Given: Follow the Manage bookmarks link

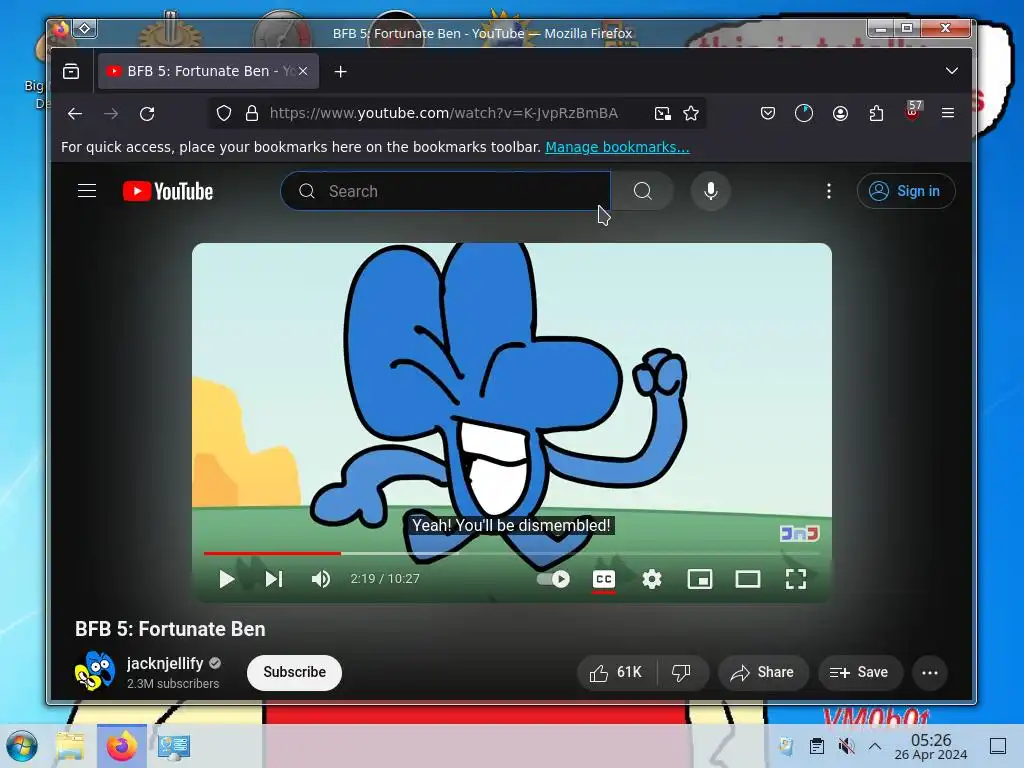Looking at the screenshot, I should click(x=617, y=147).
